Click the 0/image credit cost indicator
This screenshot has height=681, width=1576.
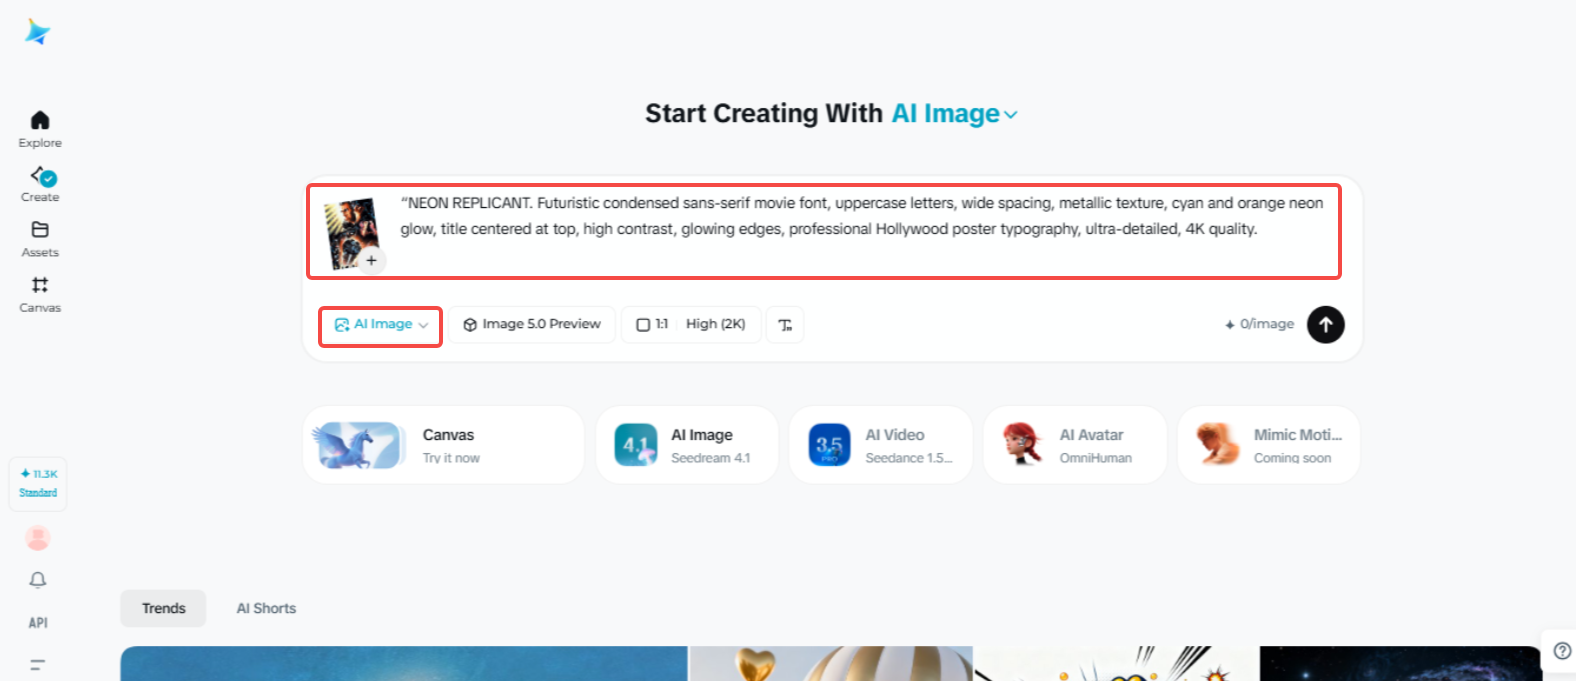click(x=1259, y=324)
